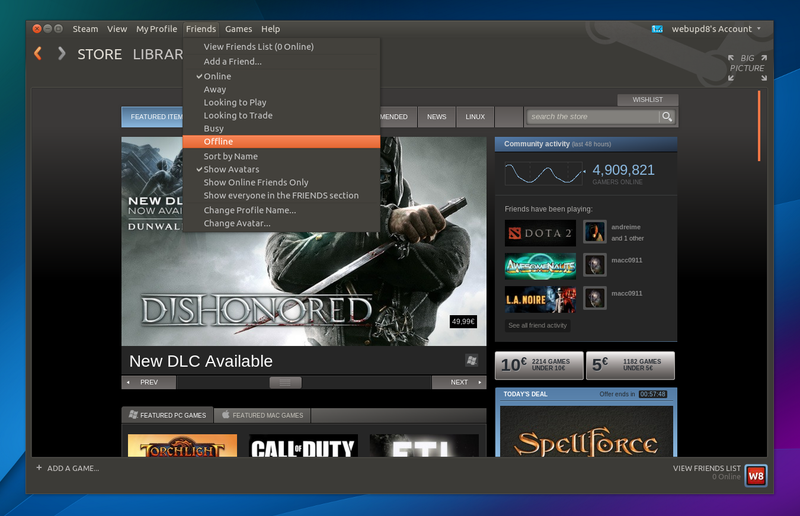Close the Friends menu
The height and width of the screenshot is (516, 800).
point(201,29)
